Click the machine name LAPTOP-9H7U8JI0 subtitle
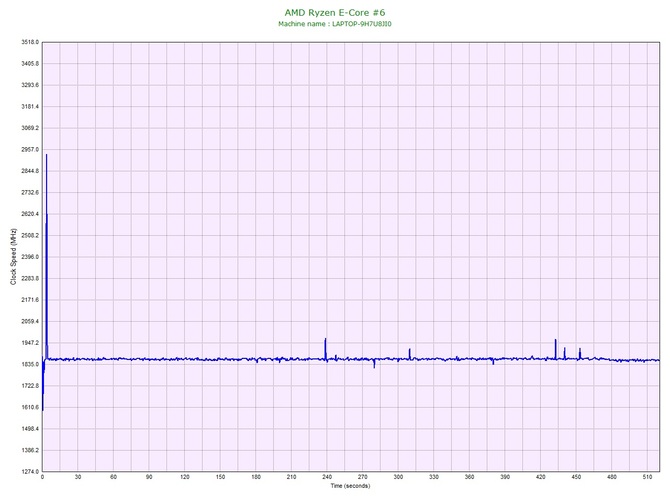Screen dimensions: 670x503 point(335,24)
